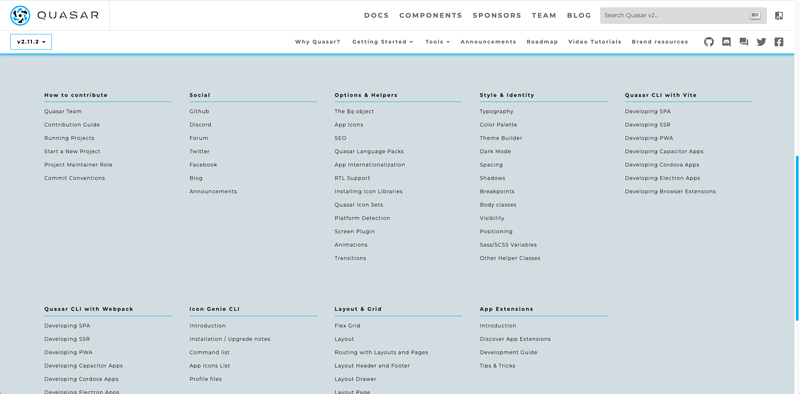
Task: Open the Contribution Guide link
Action: coord(72,125)
